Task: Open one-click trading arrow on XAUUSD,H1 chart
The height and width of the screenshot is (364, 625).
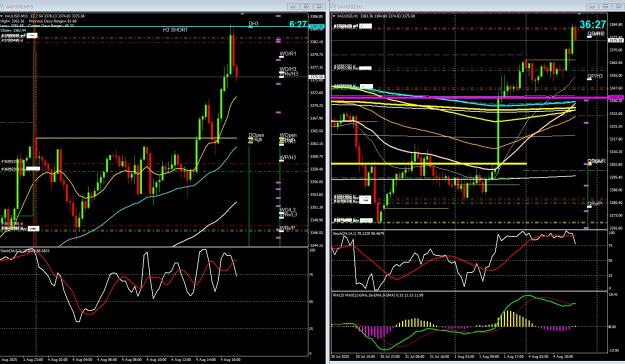Action: [334, 16]
